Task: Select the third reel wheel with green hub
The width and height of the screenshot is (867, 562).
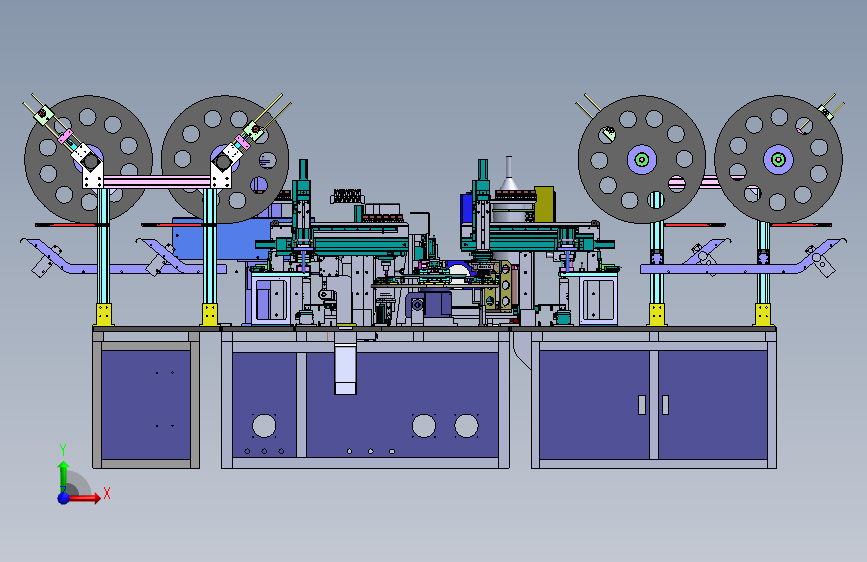Action: click(x=641, y=159)
